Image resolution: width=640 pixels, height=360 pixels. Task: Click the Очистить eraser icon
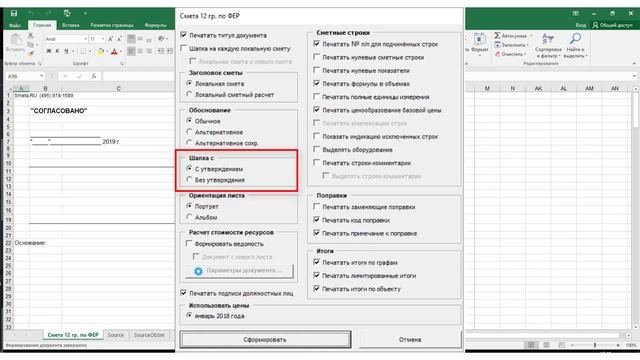tap(497, 54)
